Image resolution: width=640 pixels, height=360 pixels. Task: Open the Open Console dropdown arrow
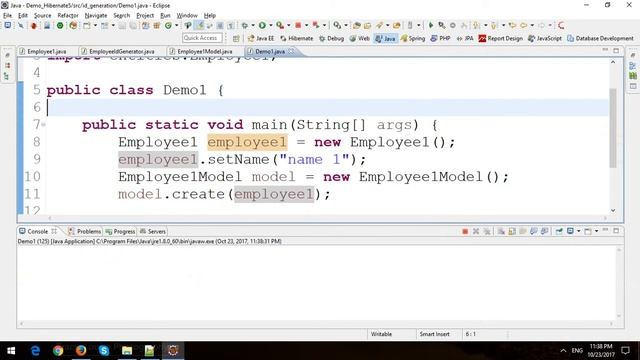click(x=596, y=231)
